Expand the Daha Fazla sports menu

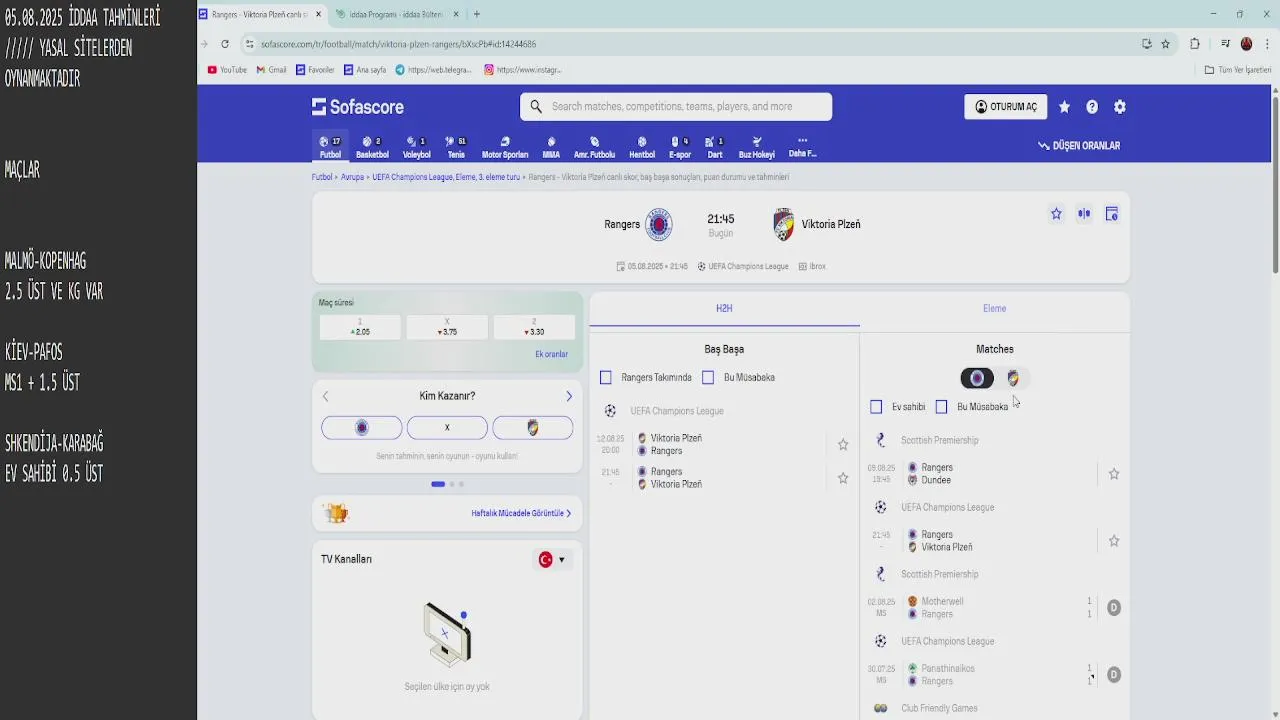click(802, 147)
